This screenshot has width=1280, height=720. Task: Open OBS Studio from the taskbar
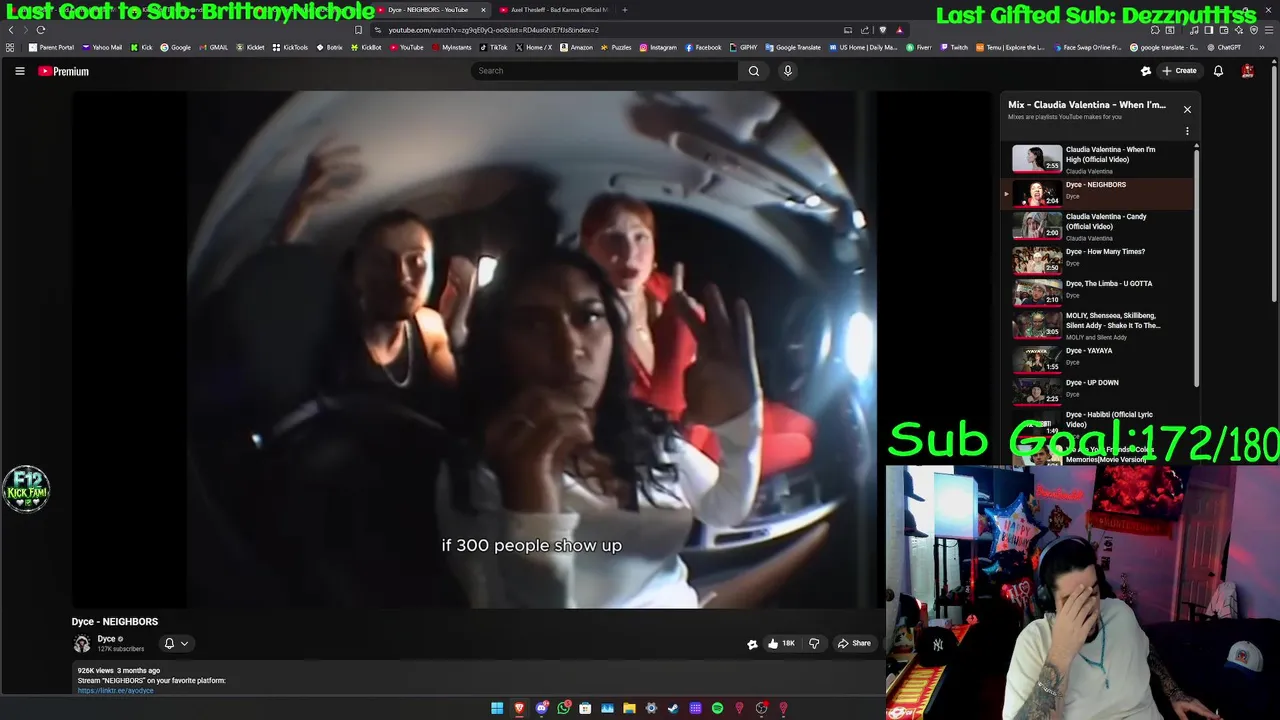761,708
